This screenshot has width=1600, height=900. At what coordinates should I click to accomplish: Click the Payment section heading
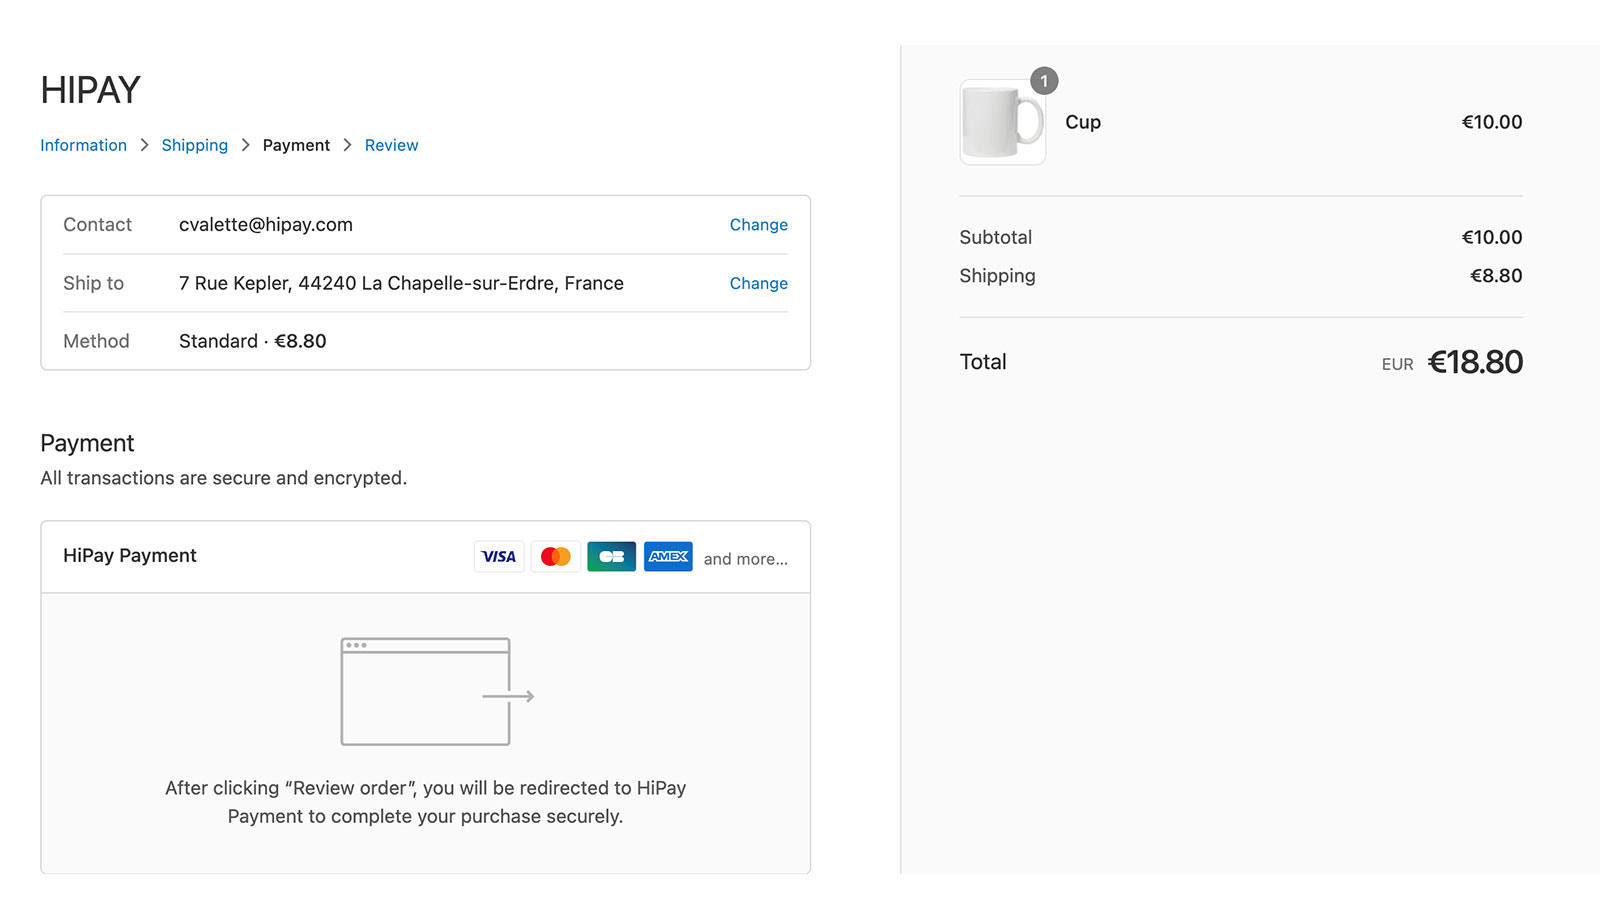(x=87, y=443)
